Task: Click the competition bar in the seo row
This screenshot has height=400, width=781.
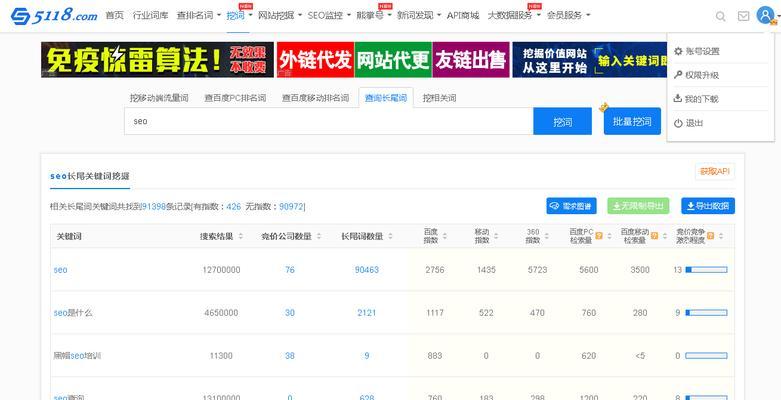Action: pyautogui.click(x=706, y=270)
